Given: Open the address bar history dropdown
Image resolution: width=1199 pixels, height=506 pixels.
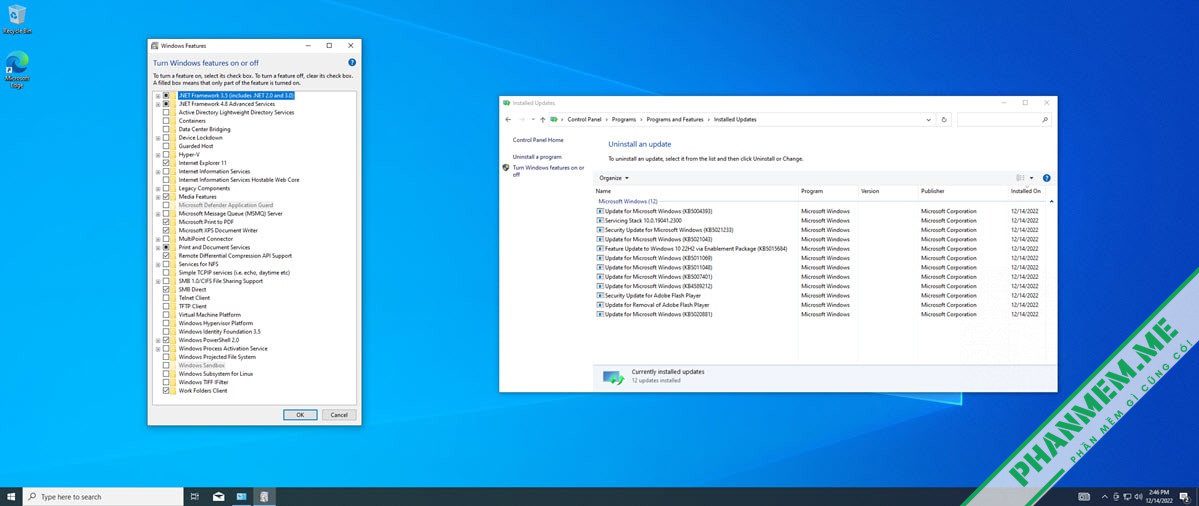Looking at the screenshot, I should click(x=928, y=120).
